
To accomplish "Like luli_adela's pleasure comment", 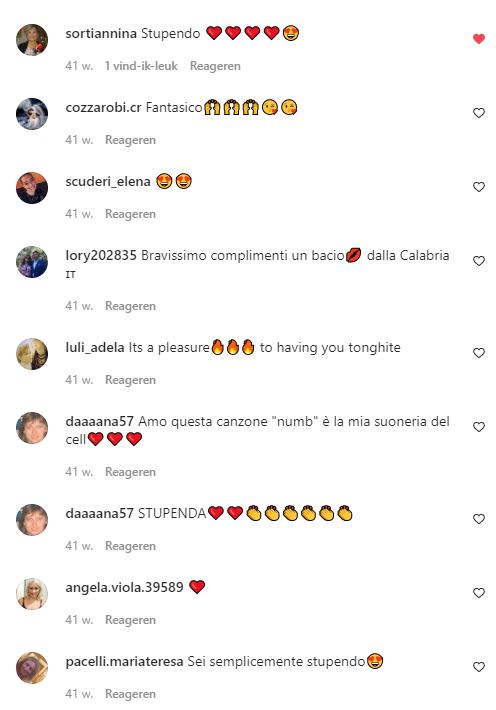I will coord(479,352).
